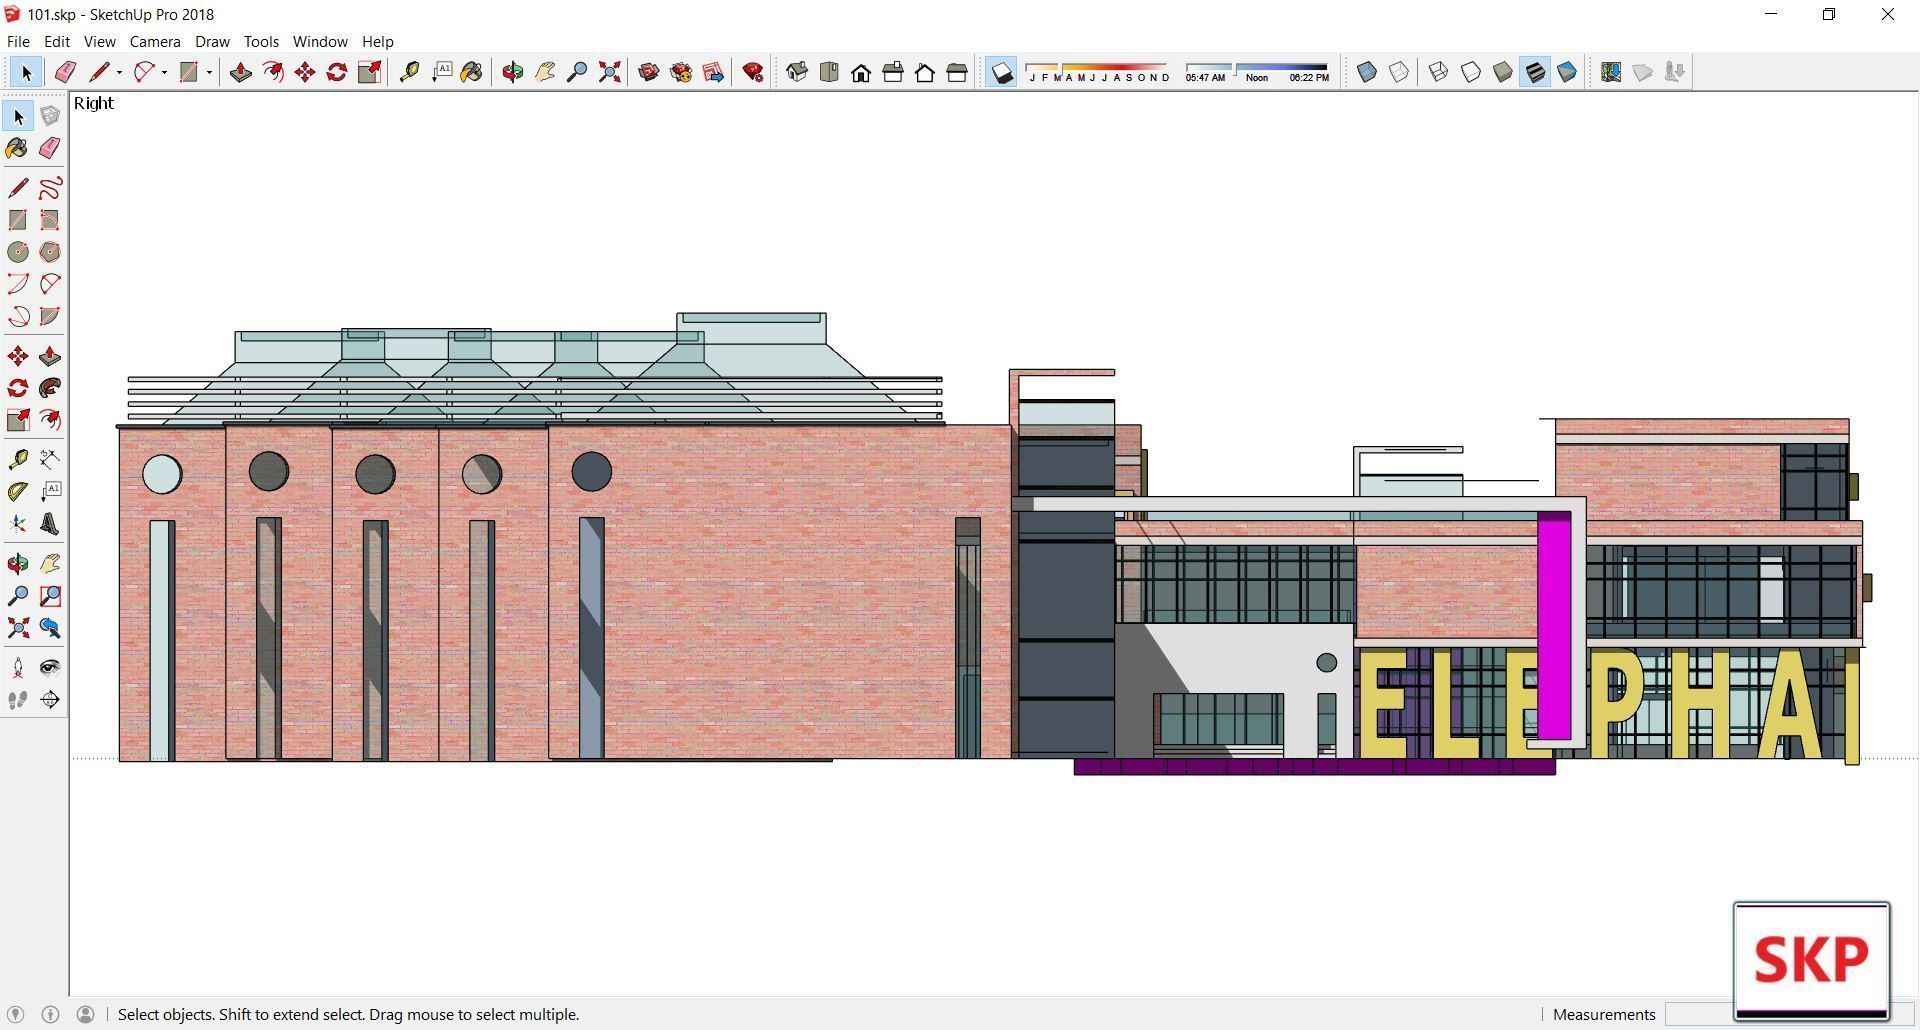Image resolution: width=1920 pixels, height=1030 pixels.
Task: Switch to the Top view
Action: [x=829, y=72]
